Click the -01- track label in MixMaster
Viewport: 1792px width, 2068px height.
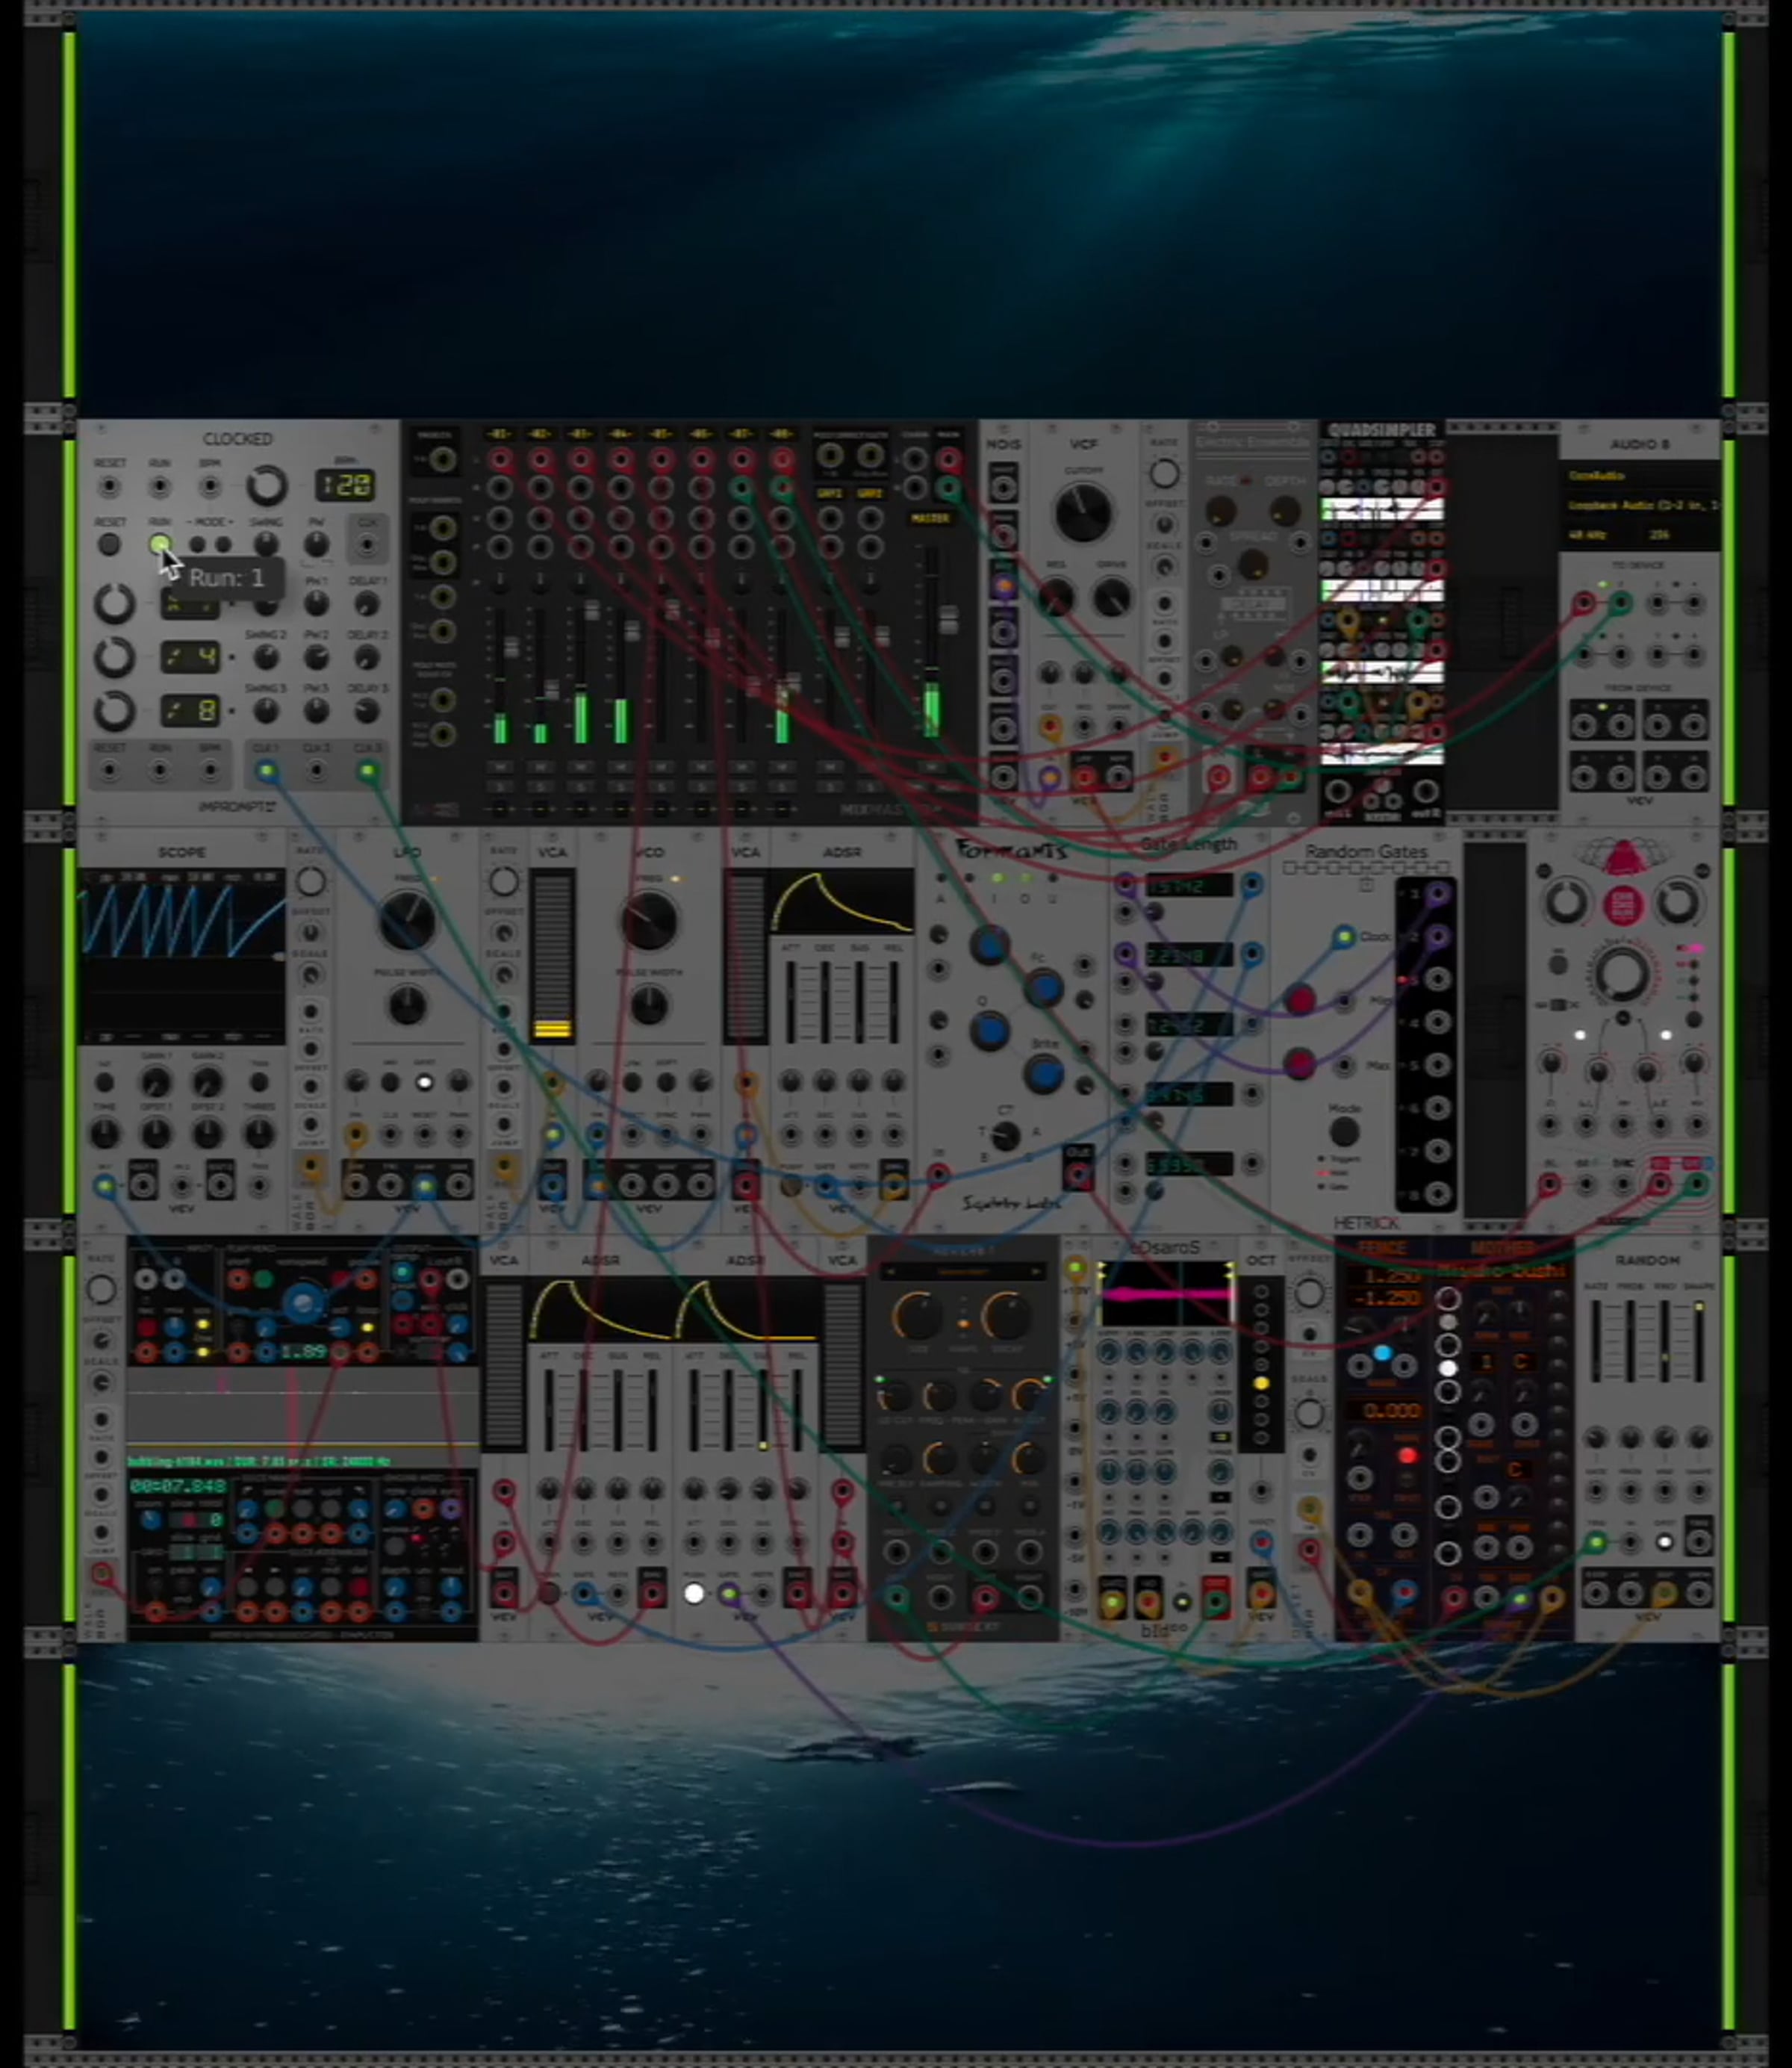(500, 434)
